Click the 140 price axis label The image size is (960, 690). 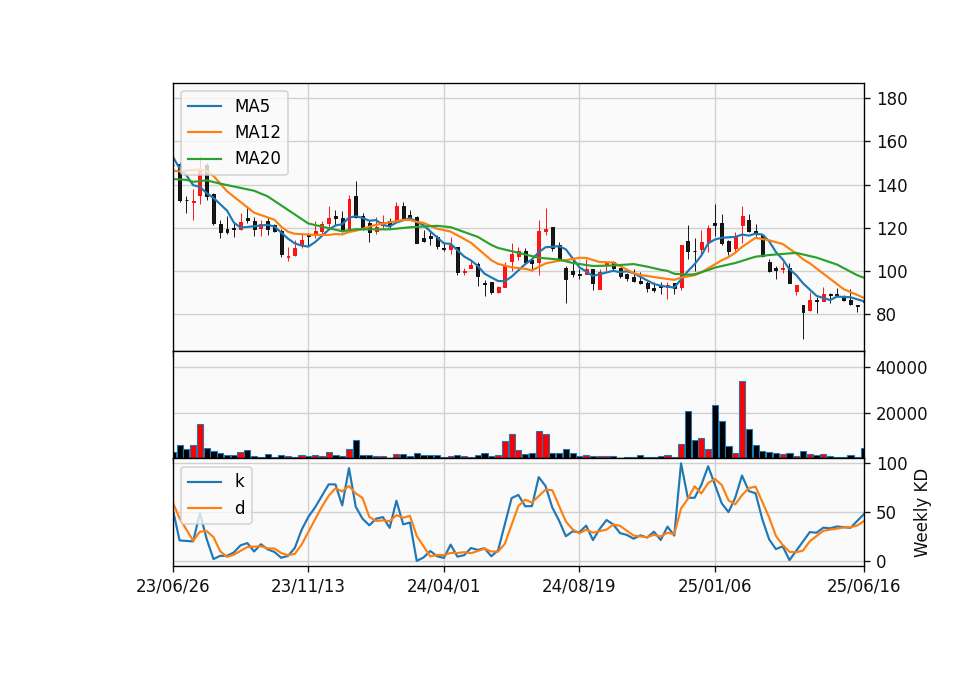[x=892, y=186]
